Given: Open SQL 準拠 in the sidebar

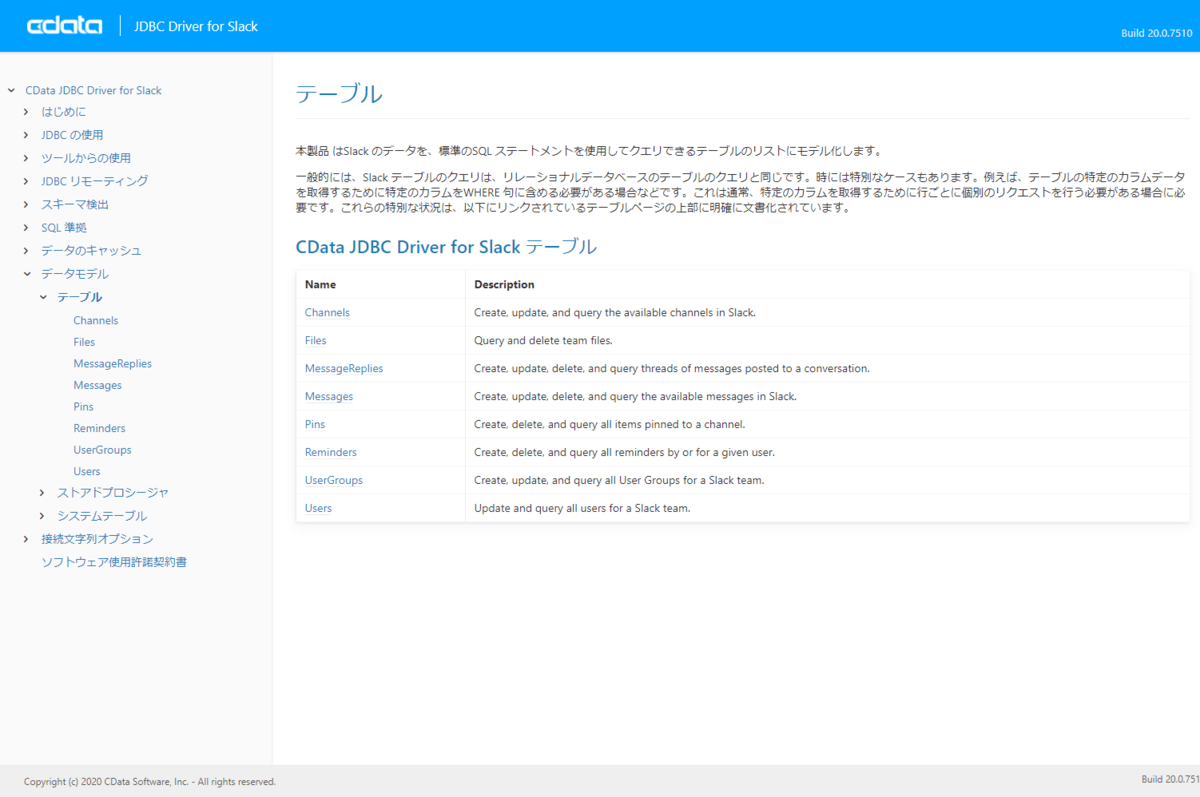Looking at the screenshot, I should [x=64, y=227].
